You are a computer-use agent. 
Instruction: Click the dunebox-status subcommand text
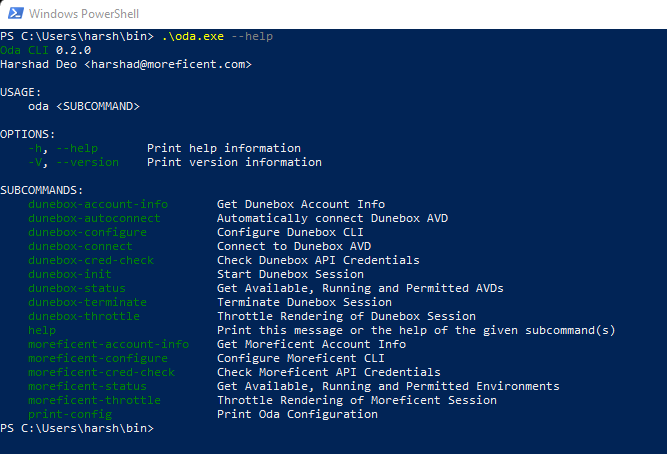point(77,288)
